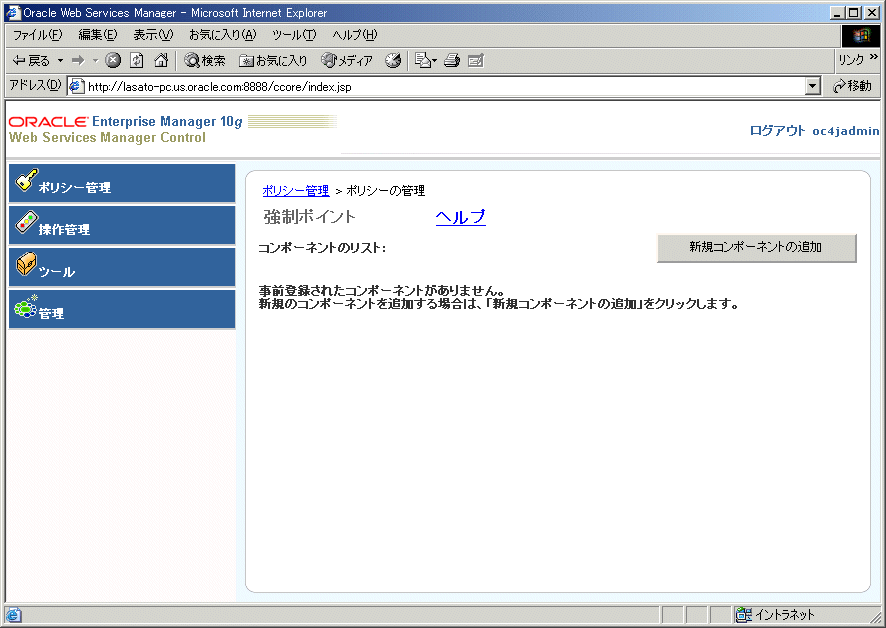Click the ポリシーの管理 breadcrumb text
This screenshot has height=628, width=886.
386,190
